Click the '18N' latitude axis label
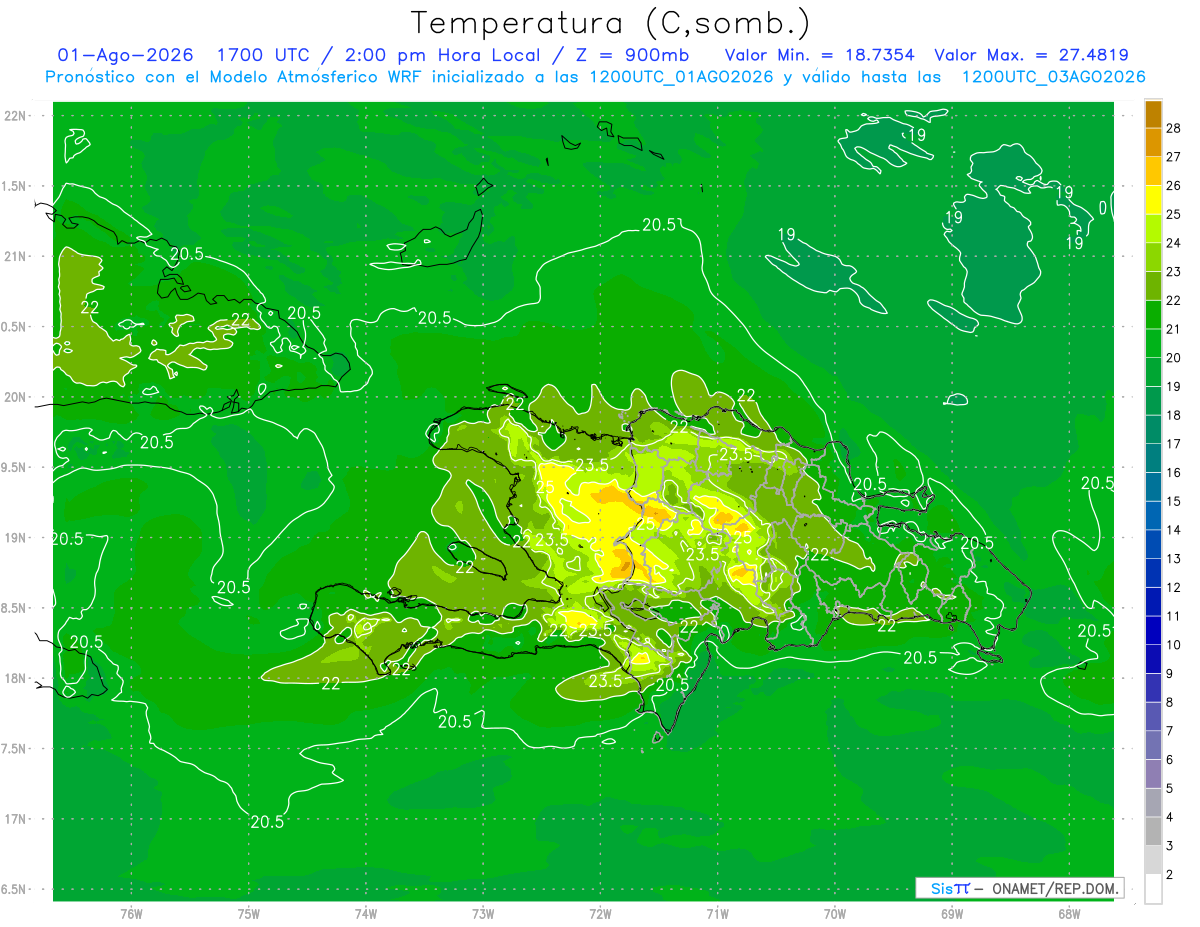The width and height of the screenshot is (1200, 927). (x=16, y=678)
